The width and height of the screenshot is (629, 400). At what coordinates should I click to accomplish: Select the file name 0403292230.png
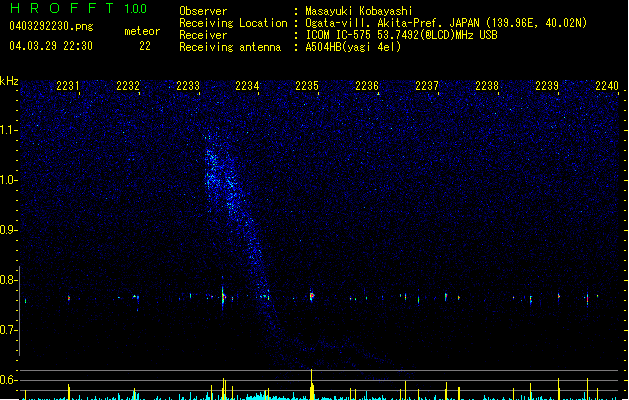tap(51, 26)
